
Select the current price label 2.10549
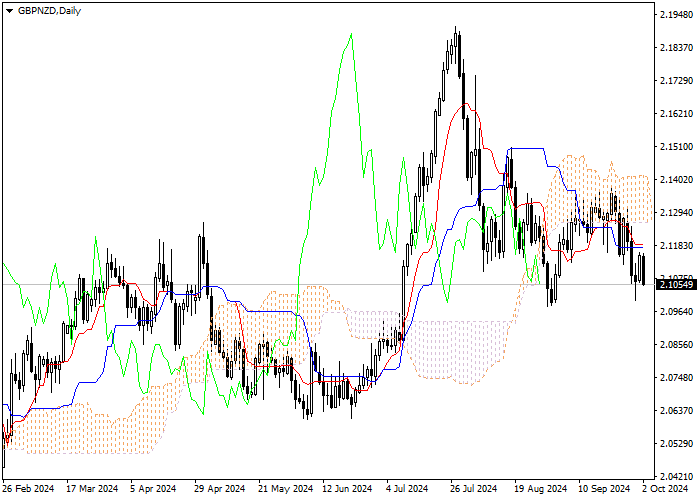pyautogui.click(x=676, y=284)
